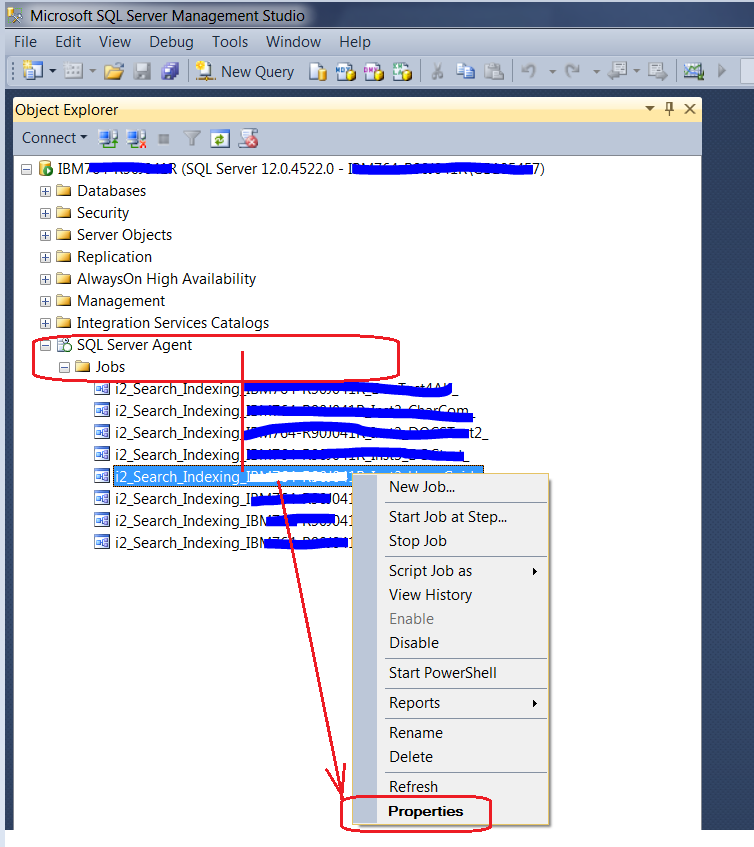Click the Paste clipboard icon
Image resolution: width=754 pixels, height=847 pixels.
coord(494,71)
